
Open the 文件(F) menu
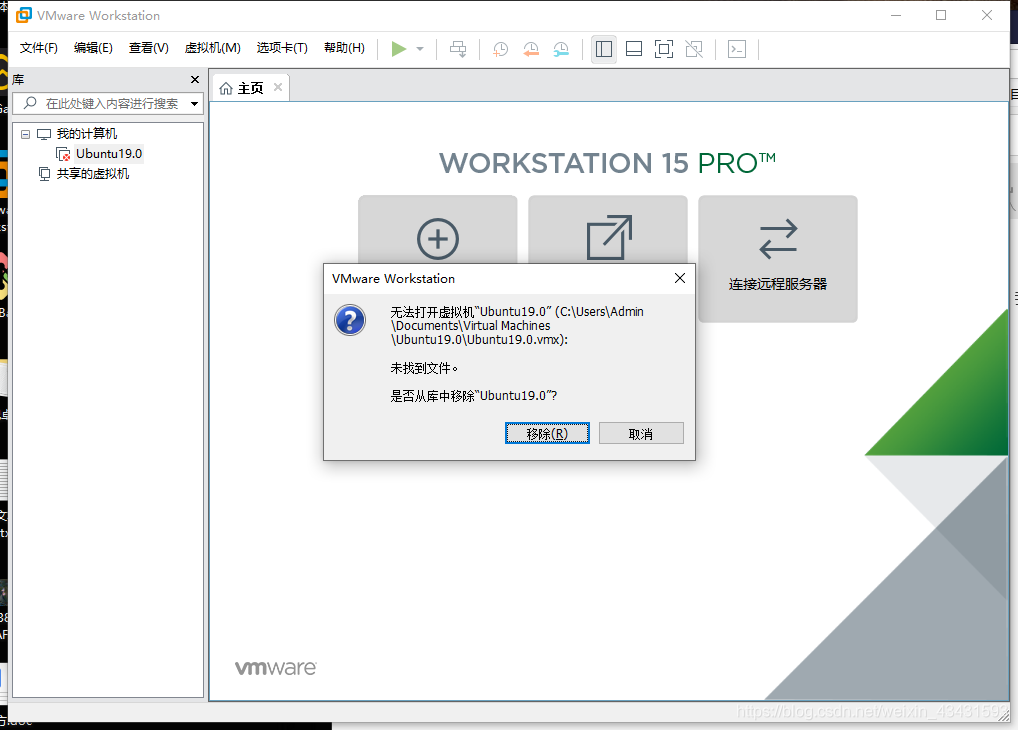[x=38, y=48]
